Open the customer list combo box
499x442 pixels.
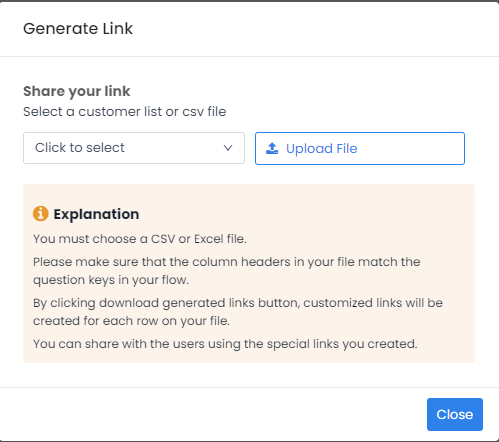134,148
